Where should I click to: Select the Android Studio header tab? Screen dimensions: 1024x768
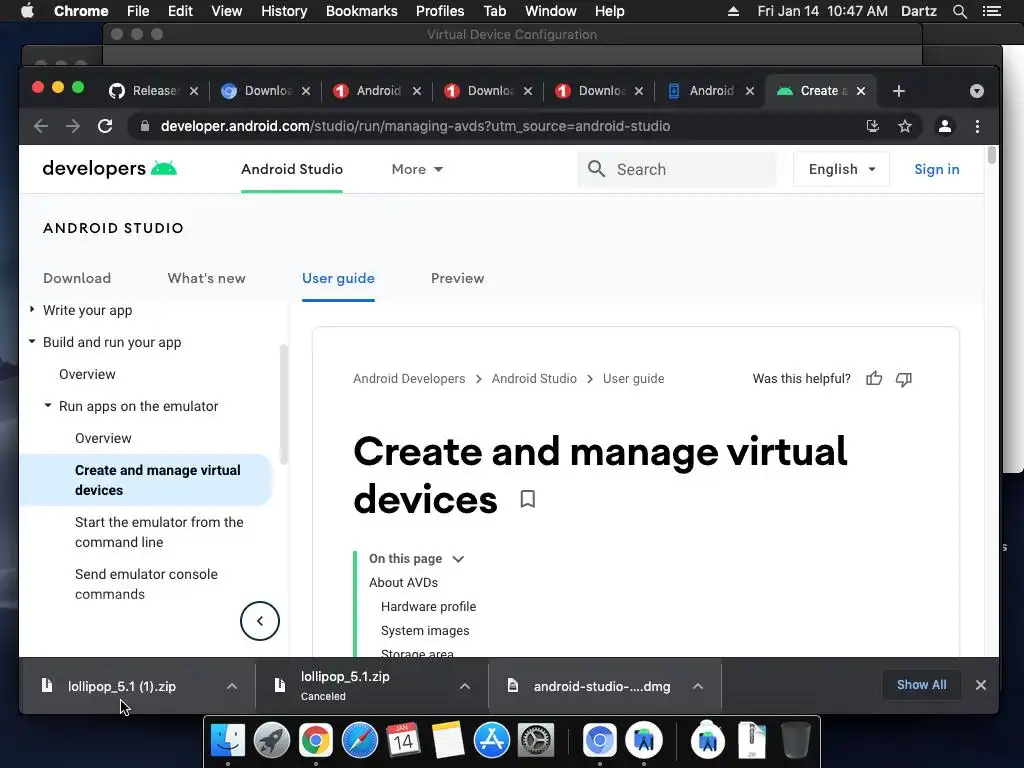tap(292, 169)
